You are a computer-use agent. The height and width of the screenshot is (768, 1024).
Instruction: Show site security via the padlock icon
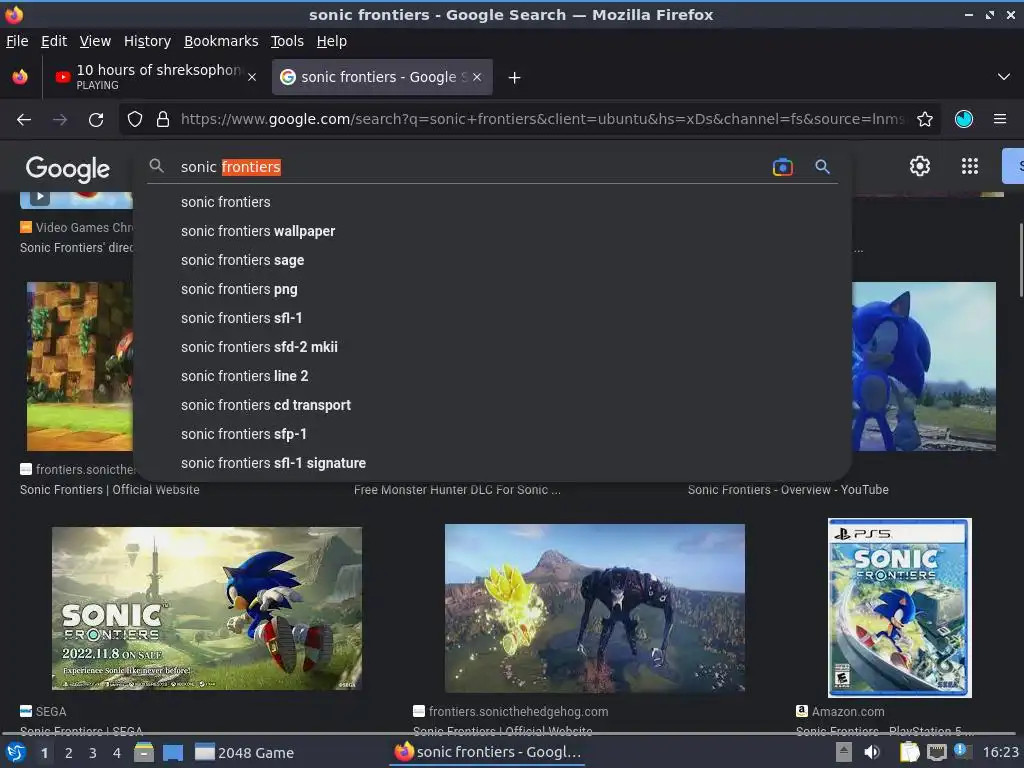163,120
